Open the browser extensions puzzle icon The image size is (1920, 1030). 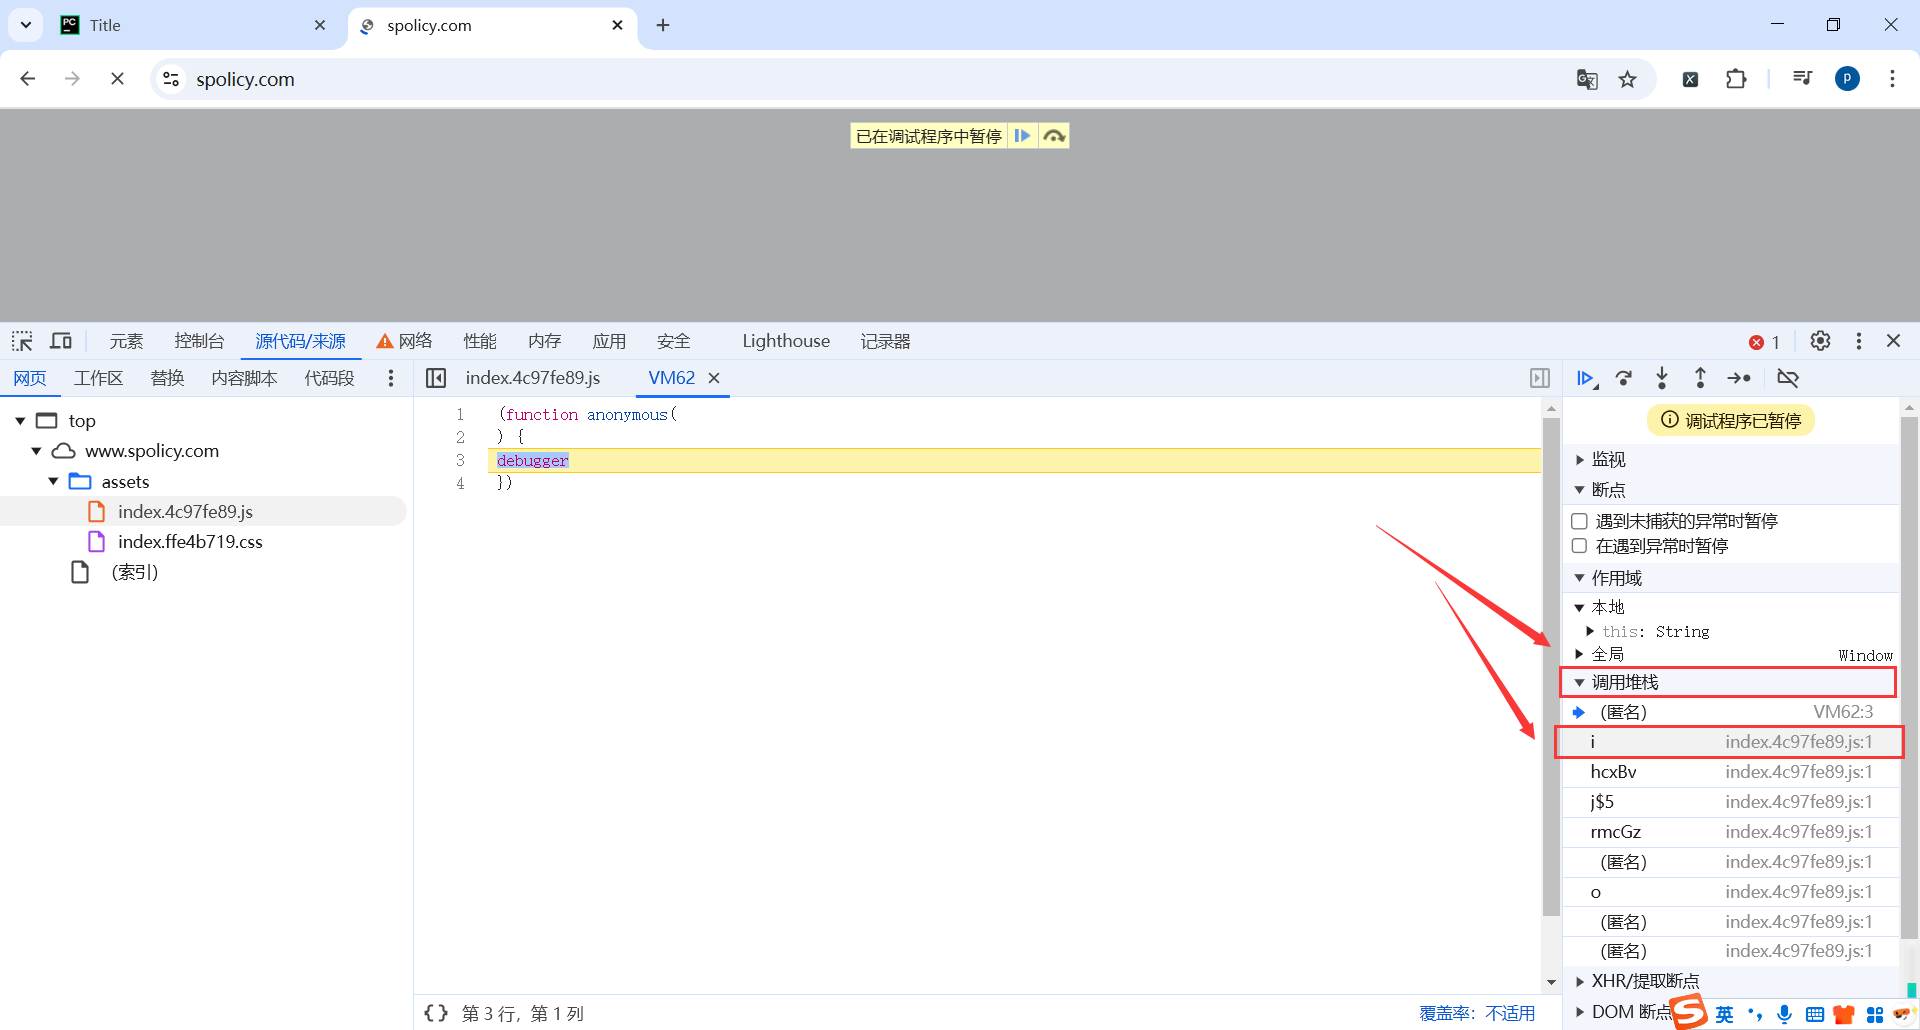tap(1736, 79)
